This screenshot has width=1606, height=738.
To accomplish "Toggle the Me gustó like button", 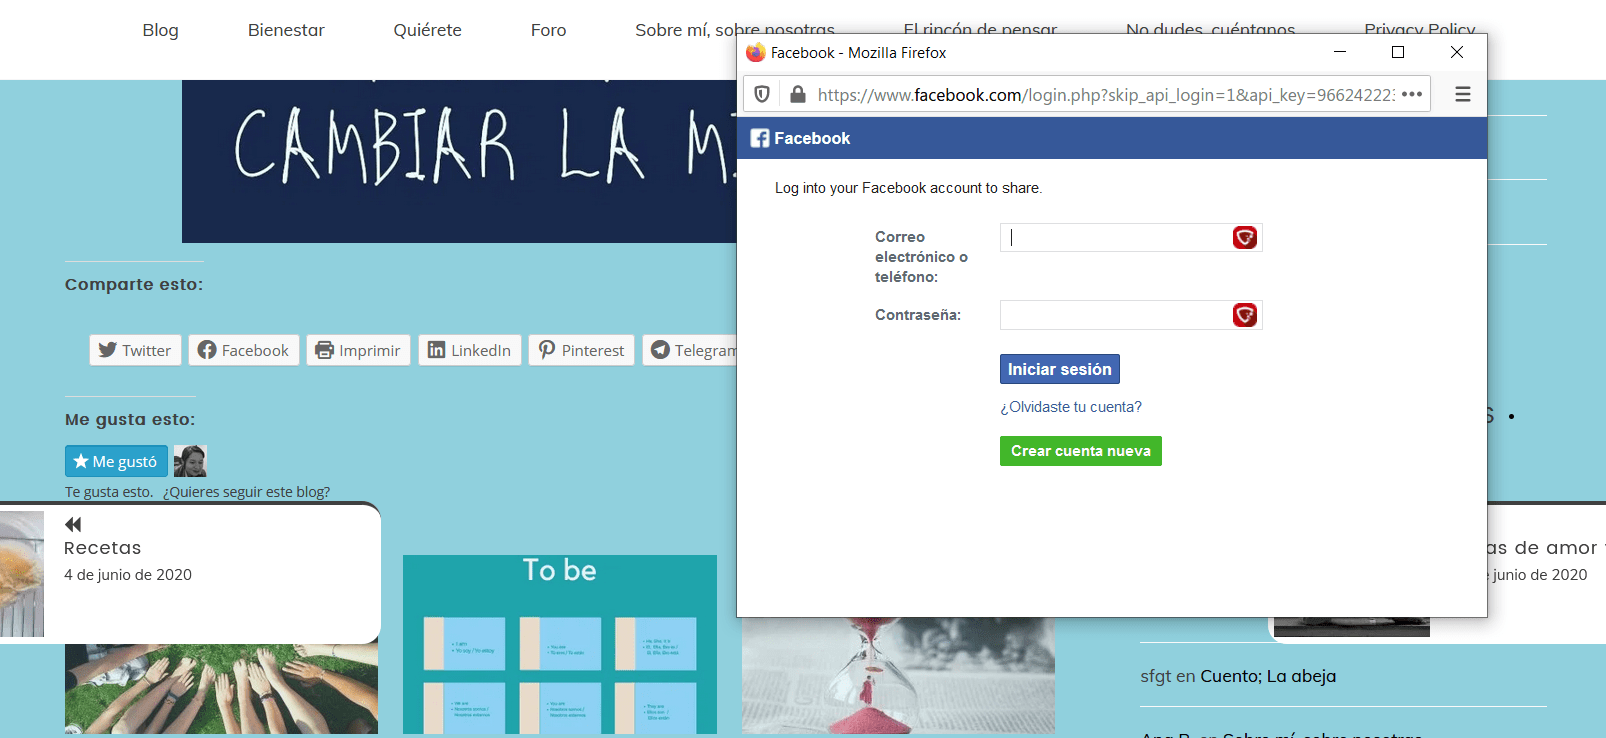I will pos(116,461).
